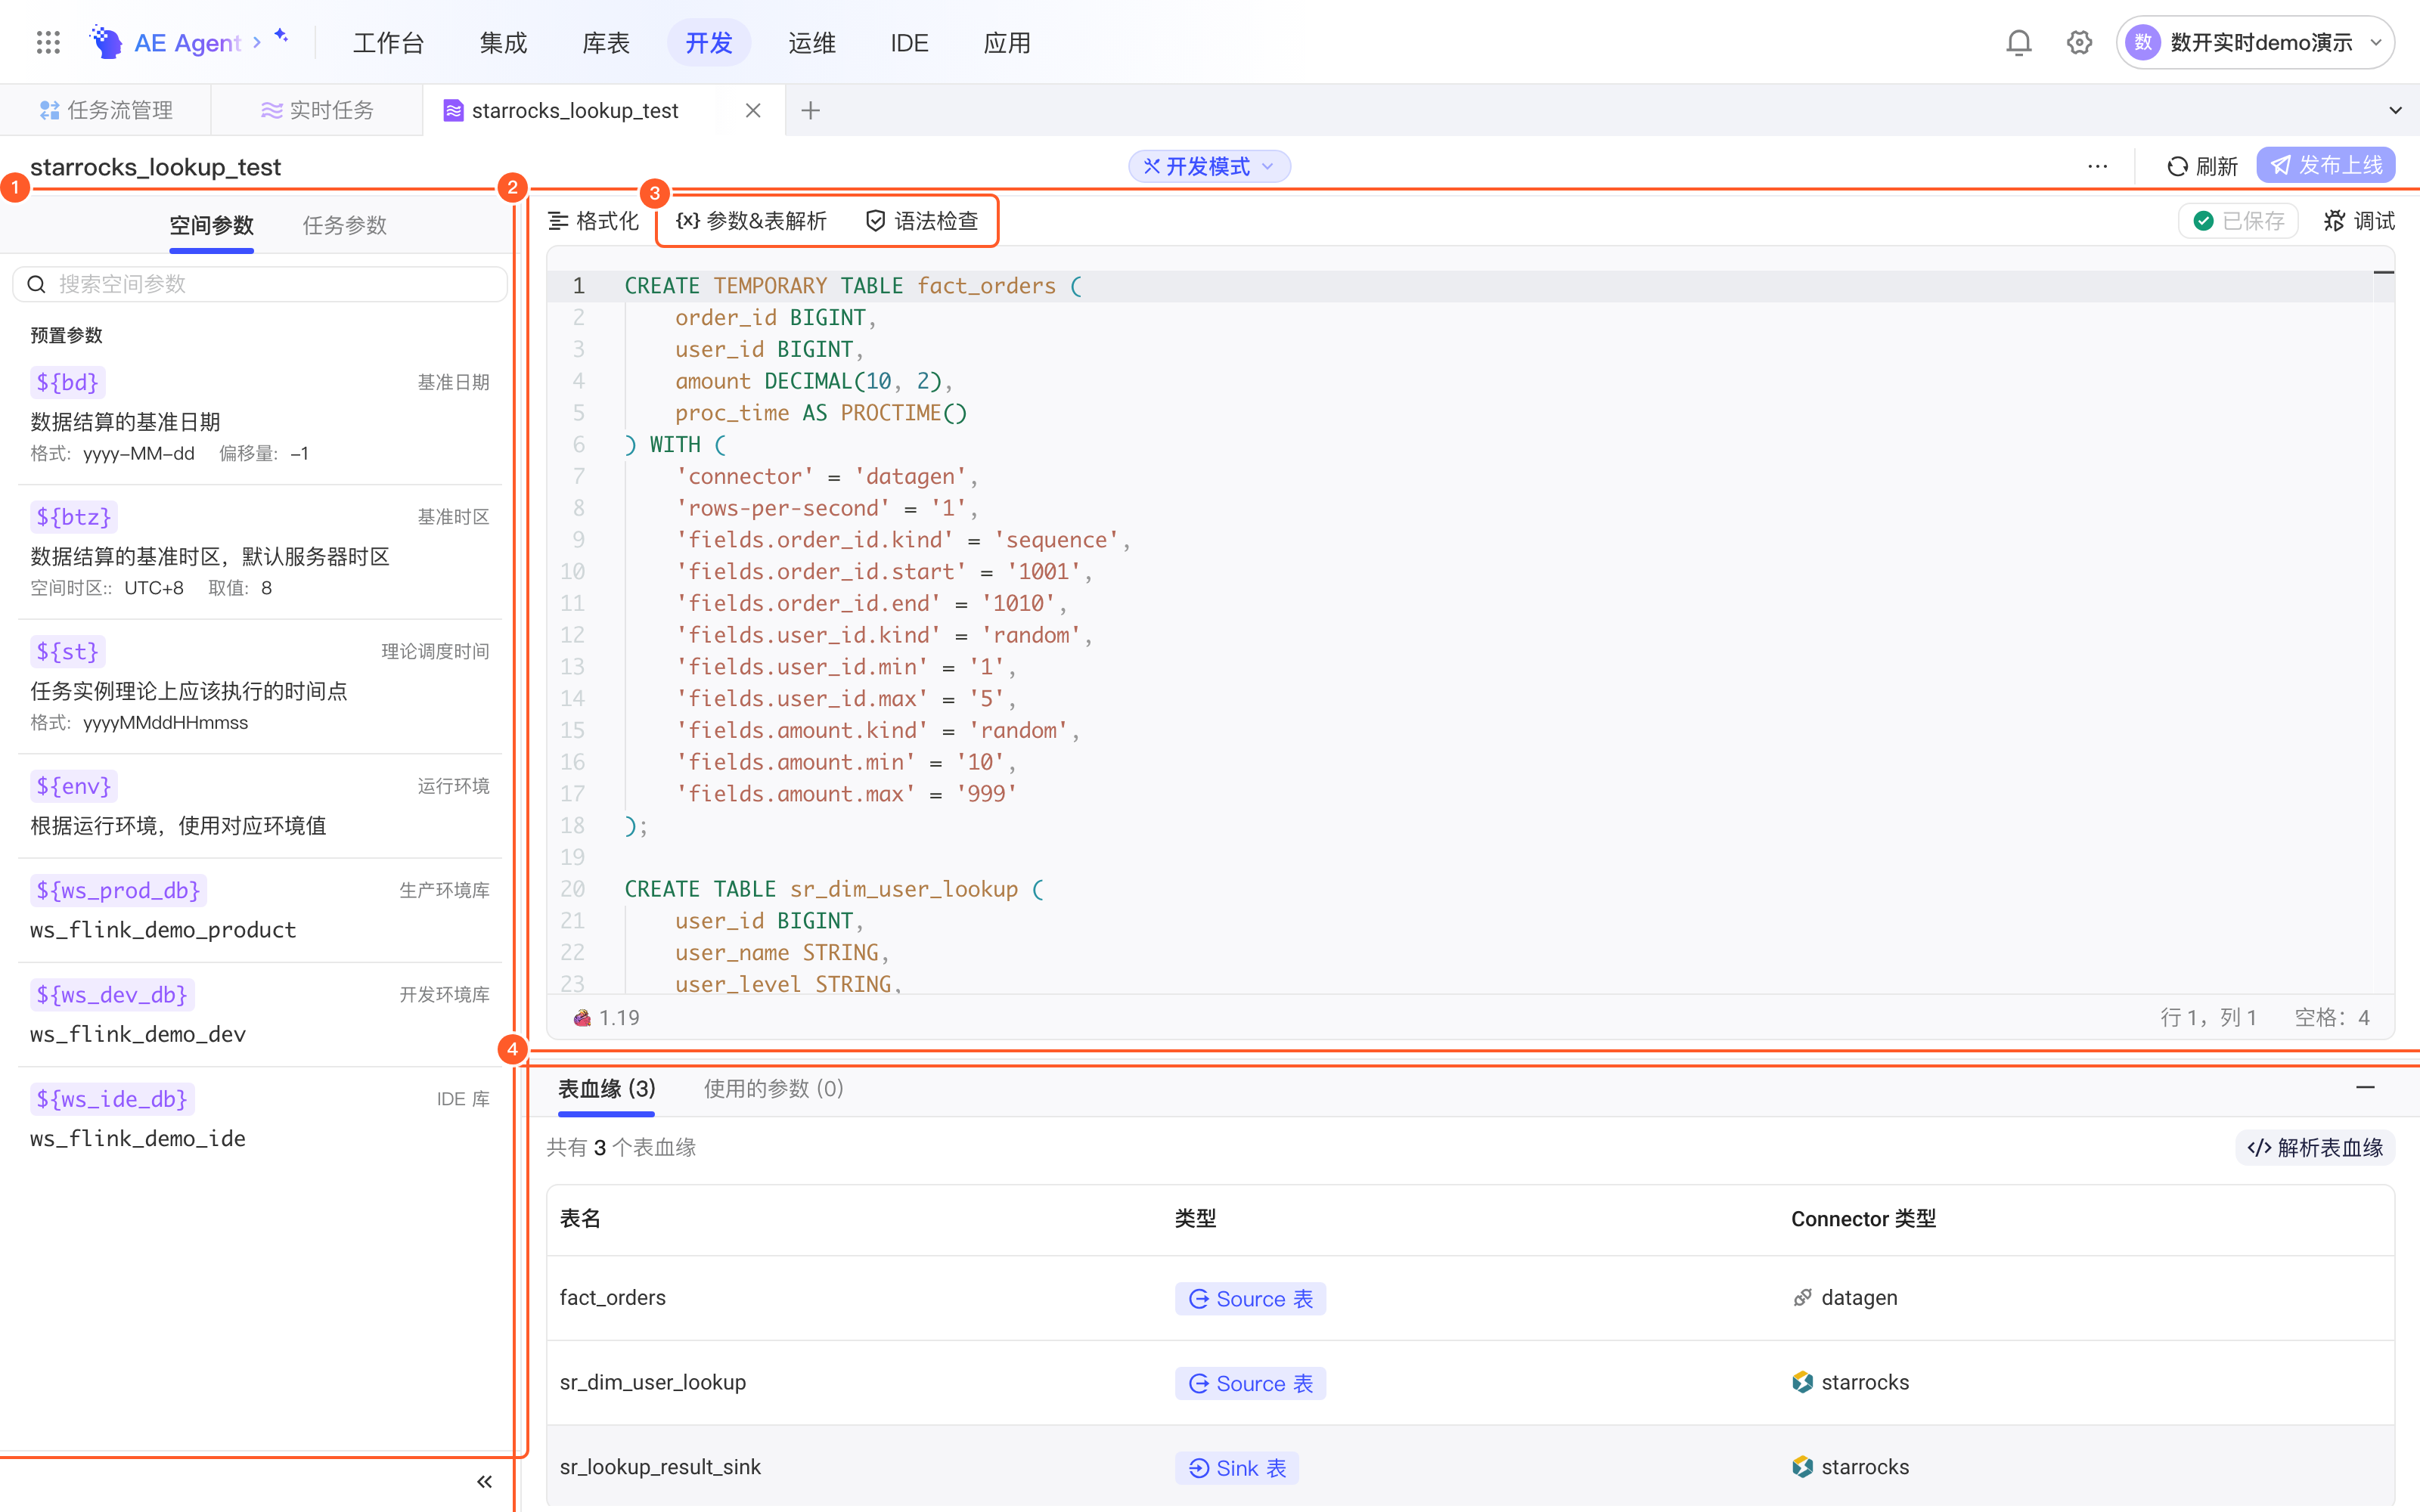The image size is (2420, 1512).
Task: Open the settings gear icon
Action: tap(2079, 42)
